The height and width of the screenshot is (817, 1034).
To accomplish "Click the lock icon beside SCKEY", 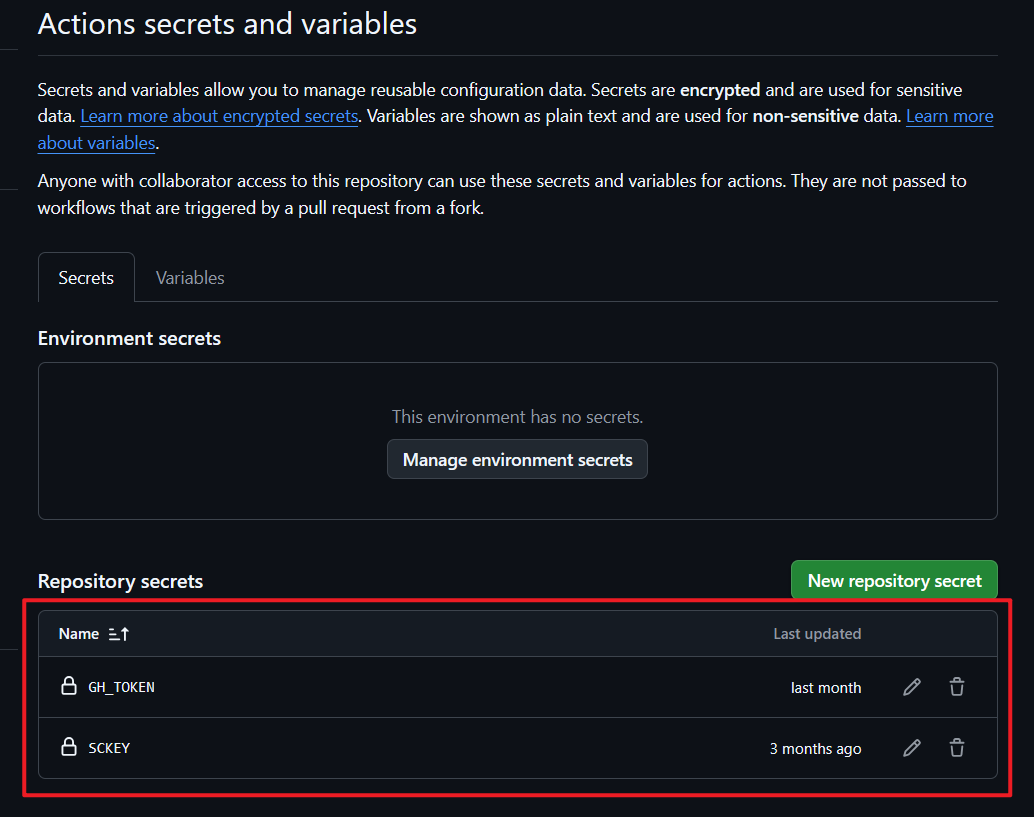I will point(69,748).
